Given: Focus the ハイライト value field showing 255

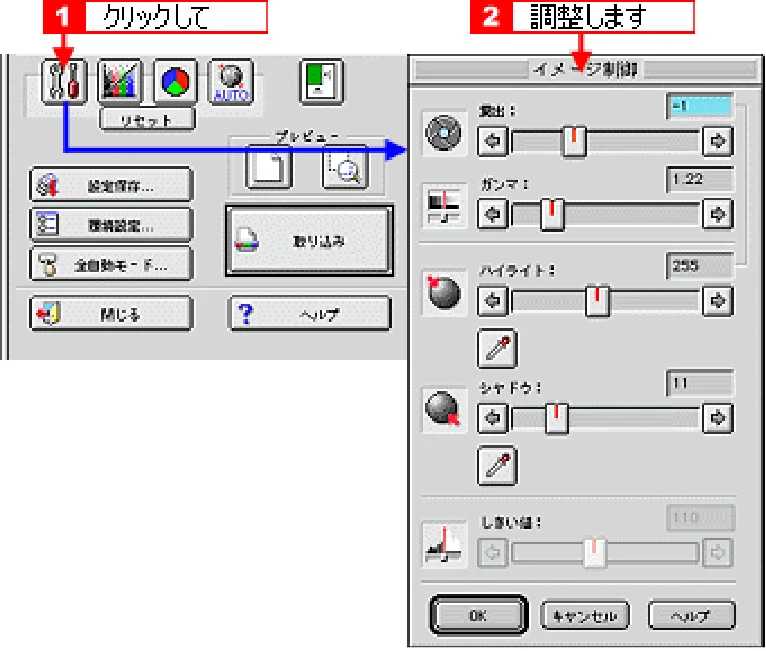Looking at the screenshot, I should (700, 266).
